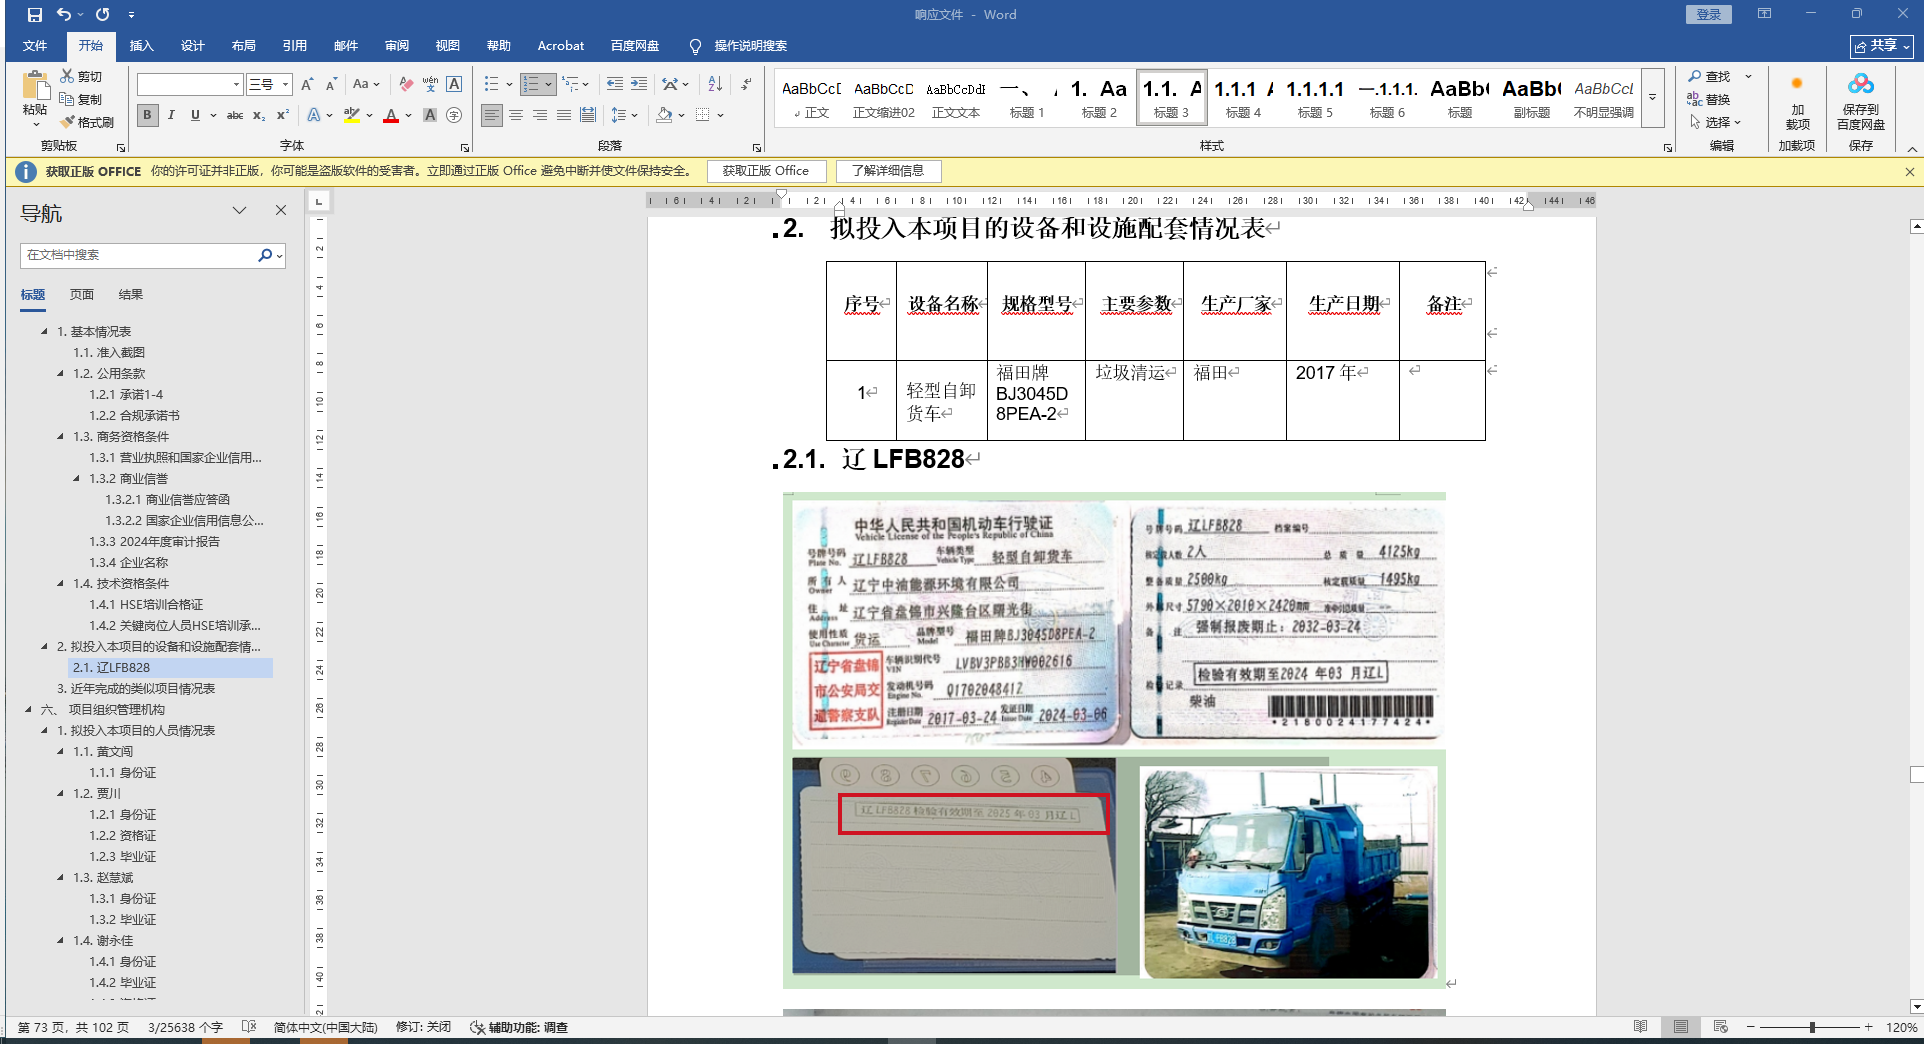The height and width of the screenshot is (1044, 1924).
Task: Increase font size with the grow-font icon
Action: pos(307,84)
